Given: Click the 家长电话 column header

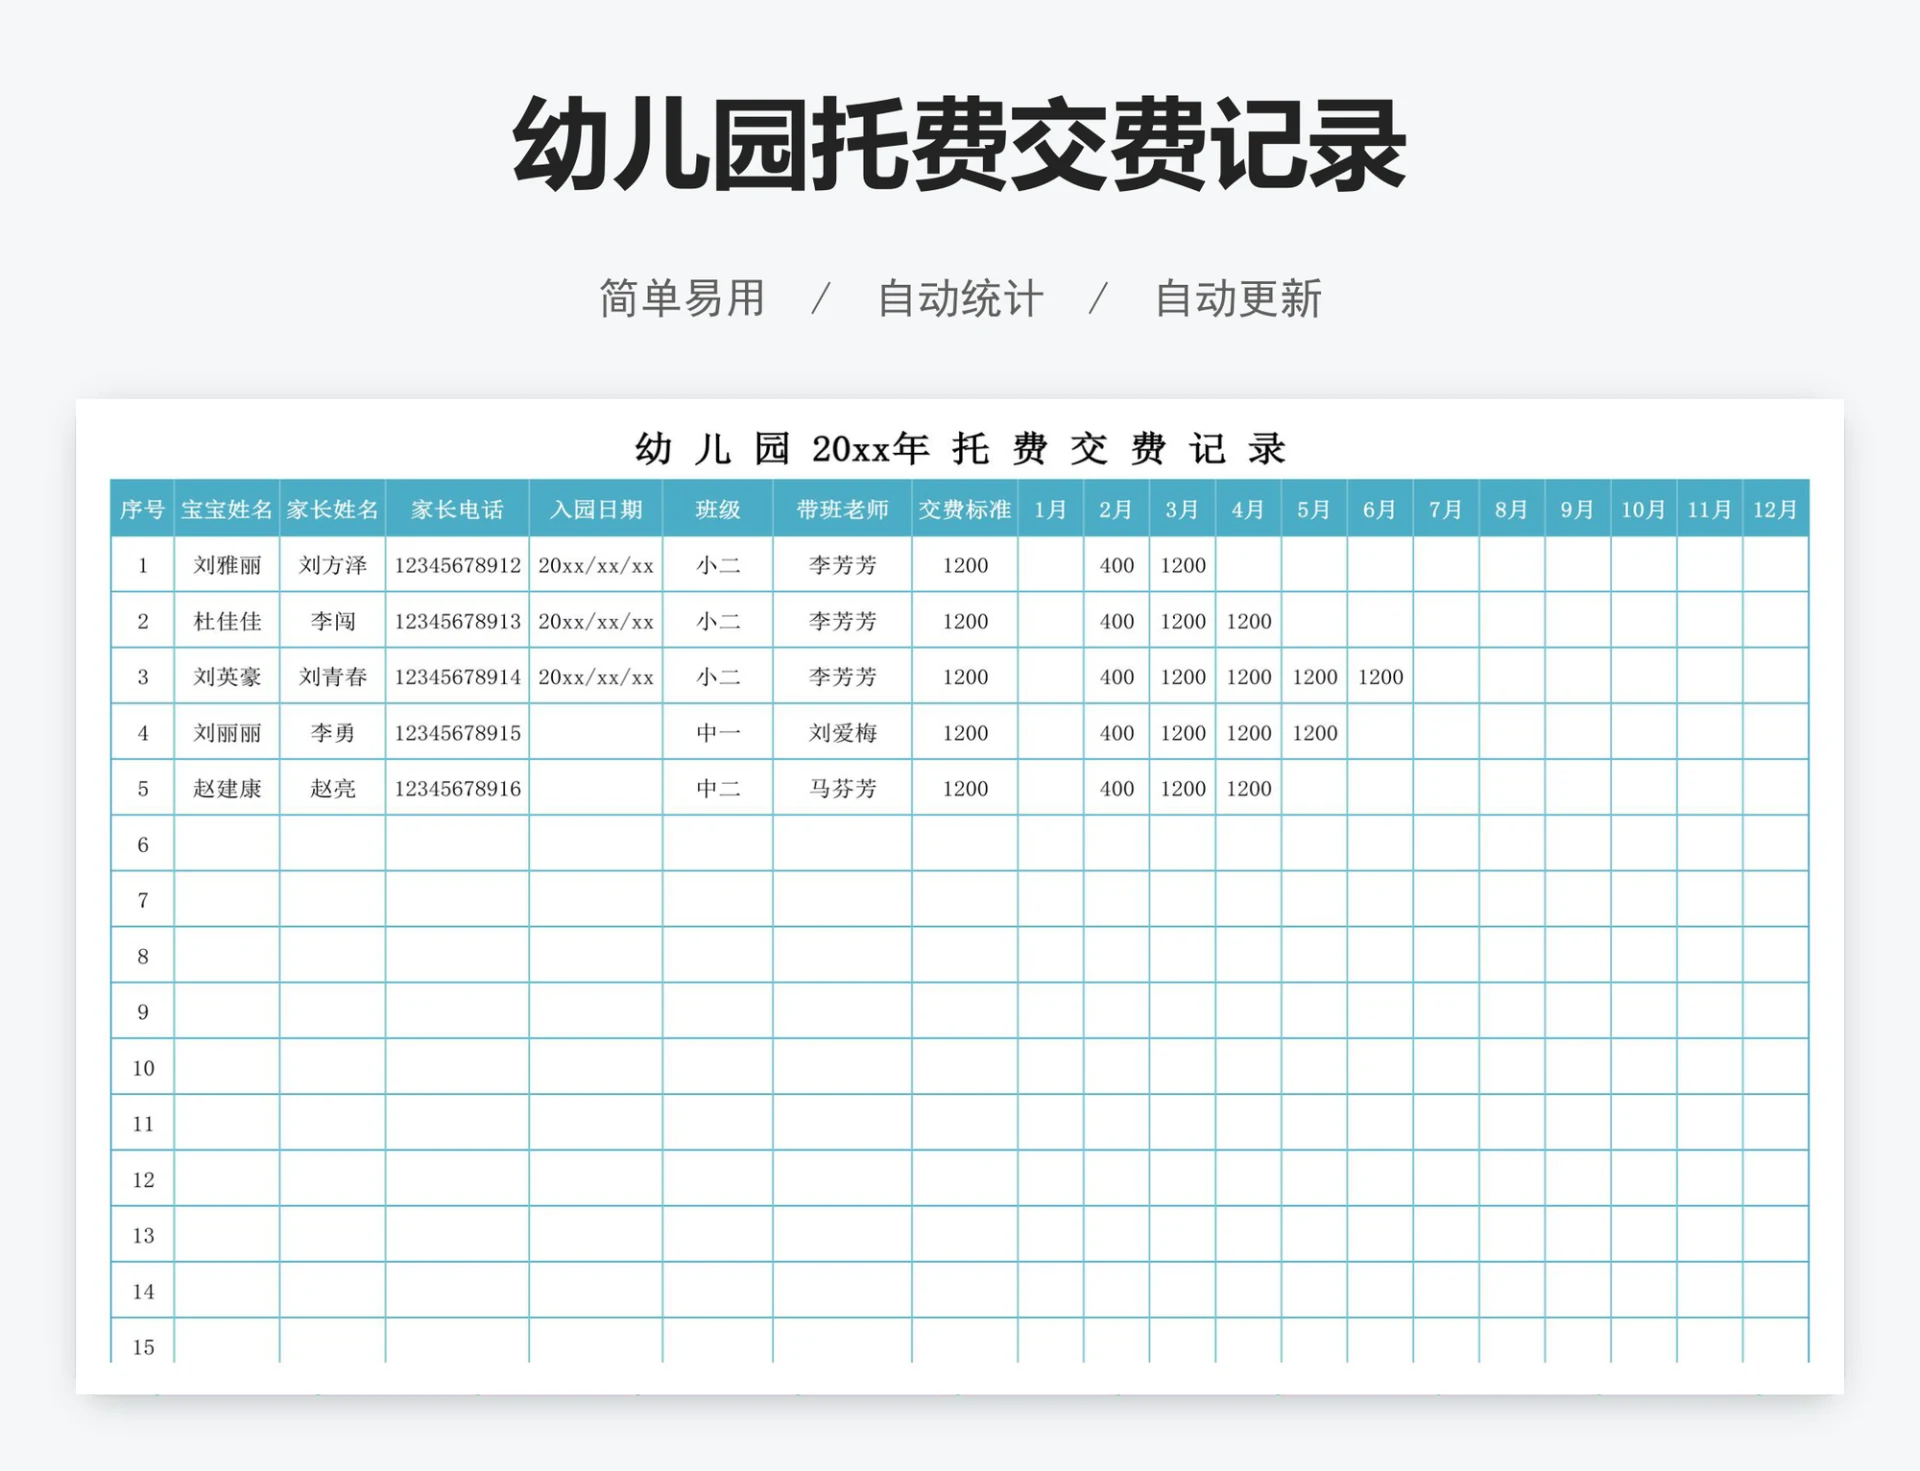Looking at the screenshot, I should tap(457, 509).
